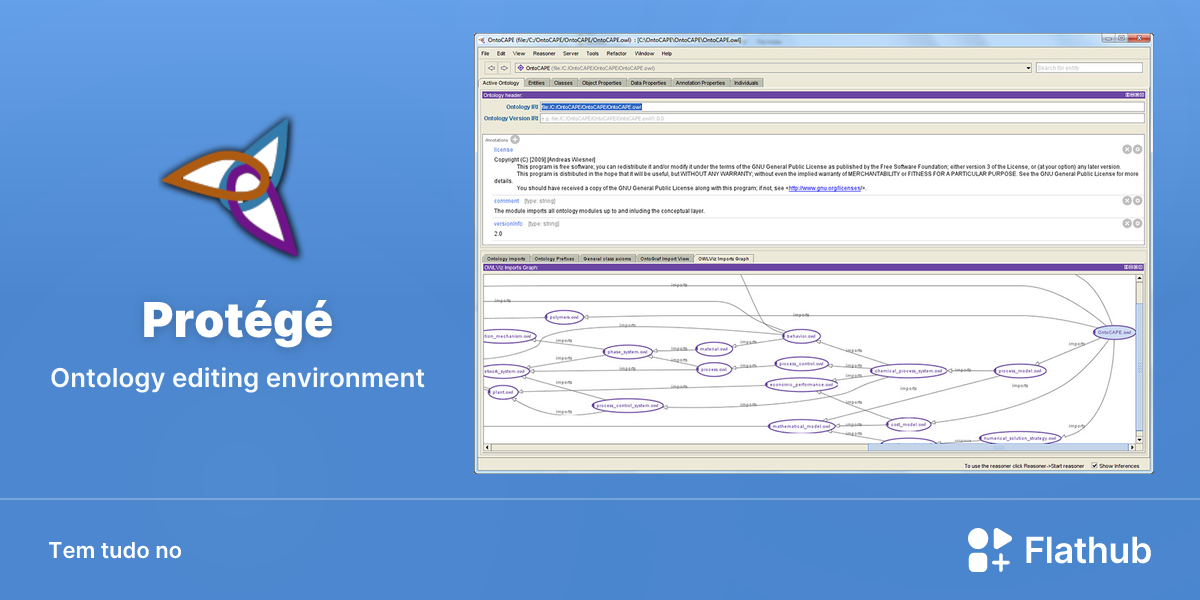The width and height of the screenshot is (1200, 600).
Task: Select the behavior.owl node in the graph
Action: (801, 336)
